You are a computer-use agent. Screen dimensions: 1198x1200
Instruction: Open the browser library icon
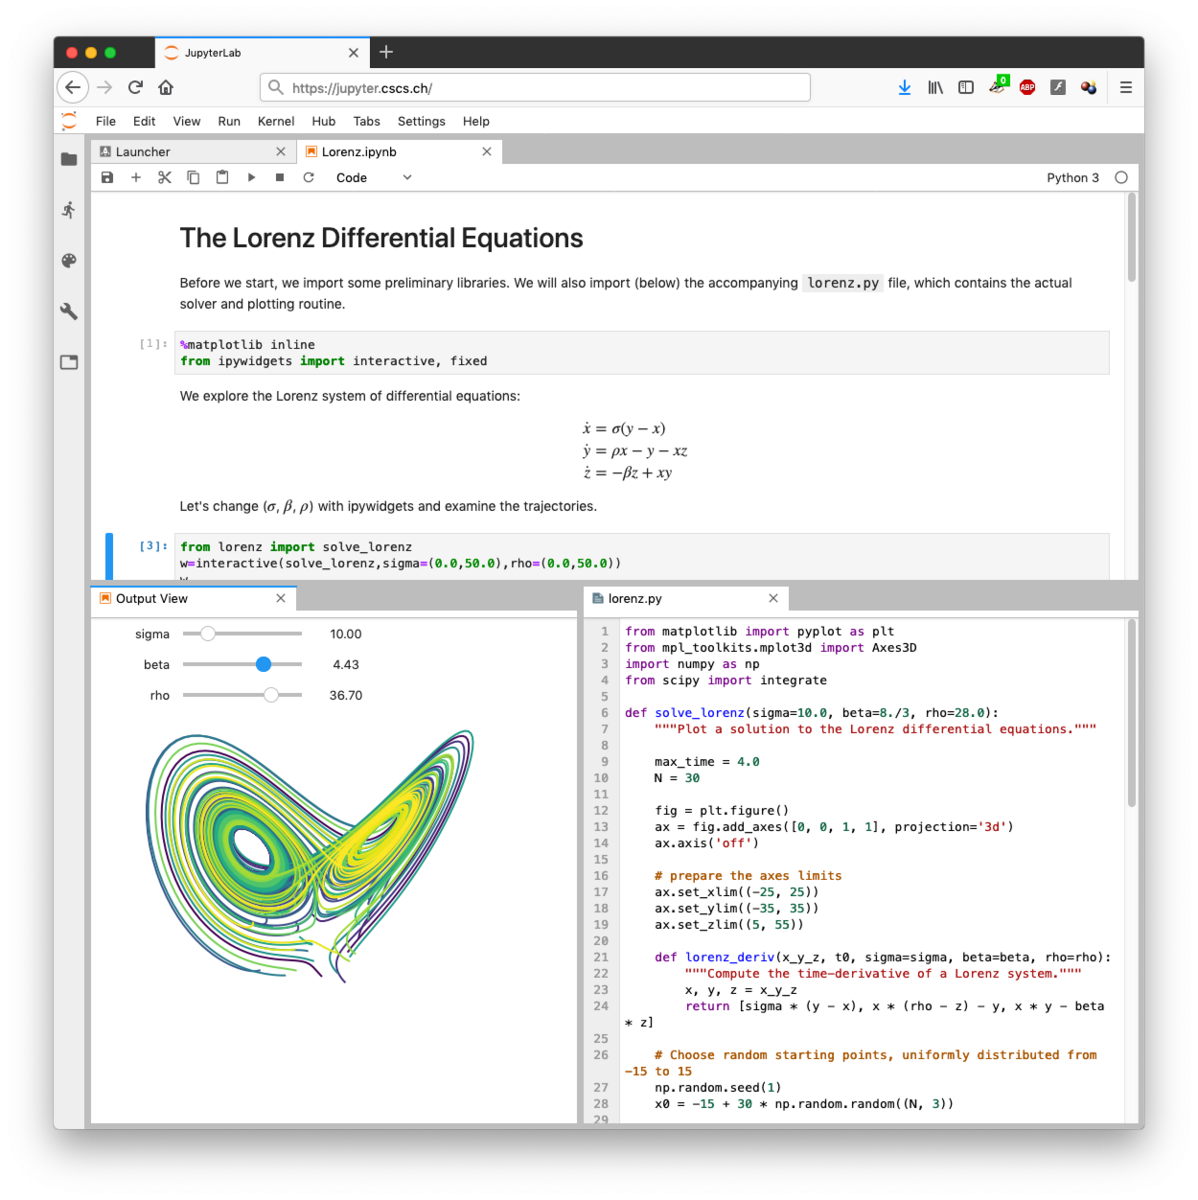click(x=935, y=88)
